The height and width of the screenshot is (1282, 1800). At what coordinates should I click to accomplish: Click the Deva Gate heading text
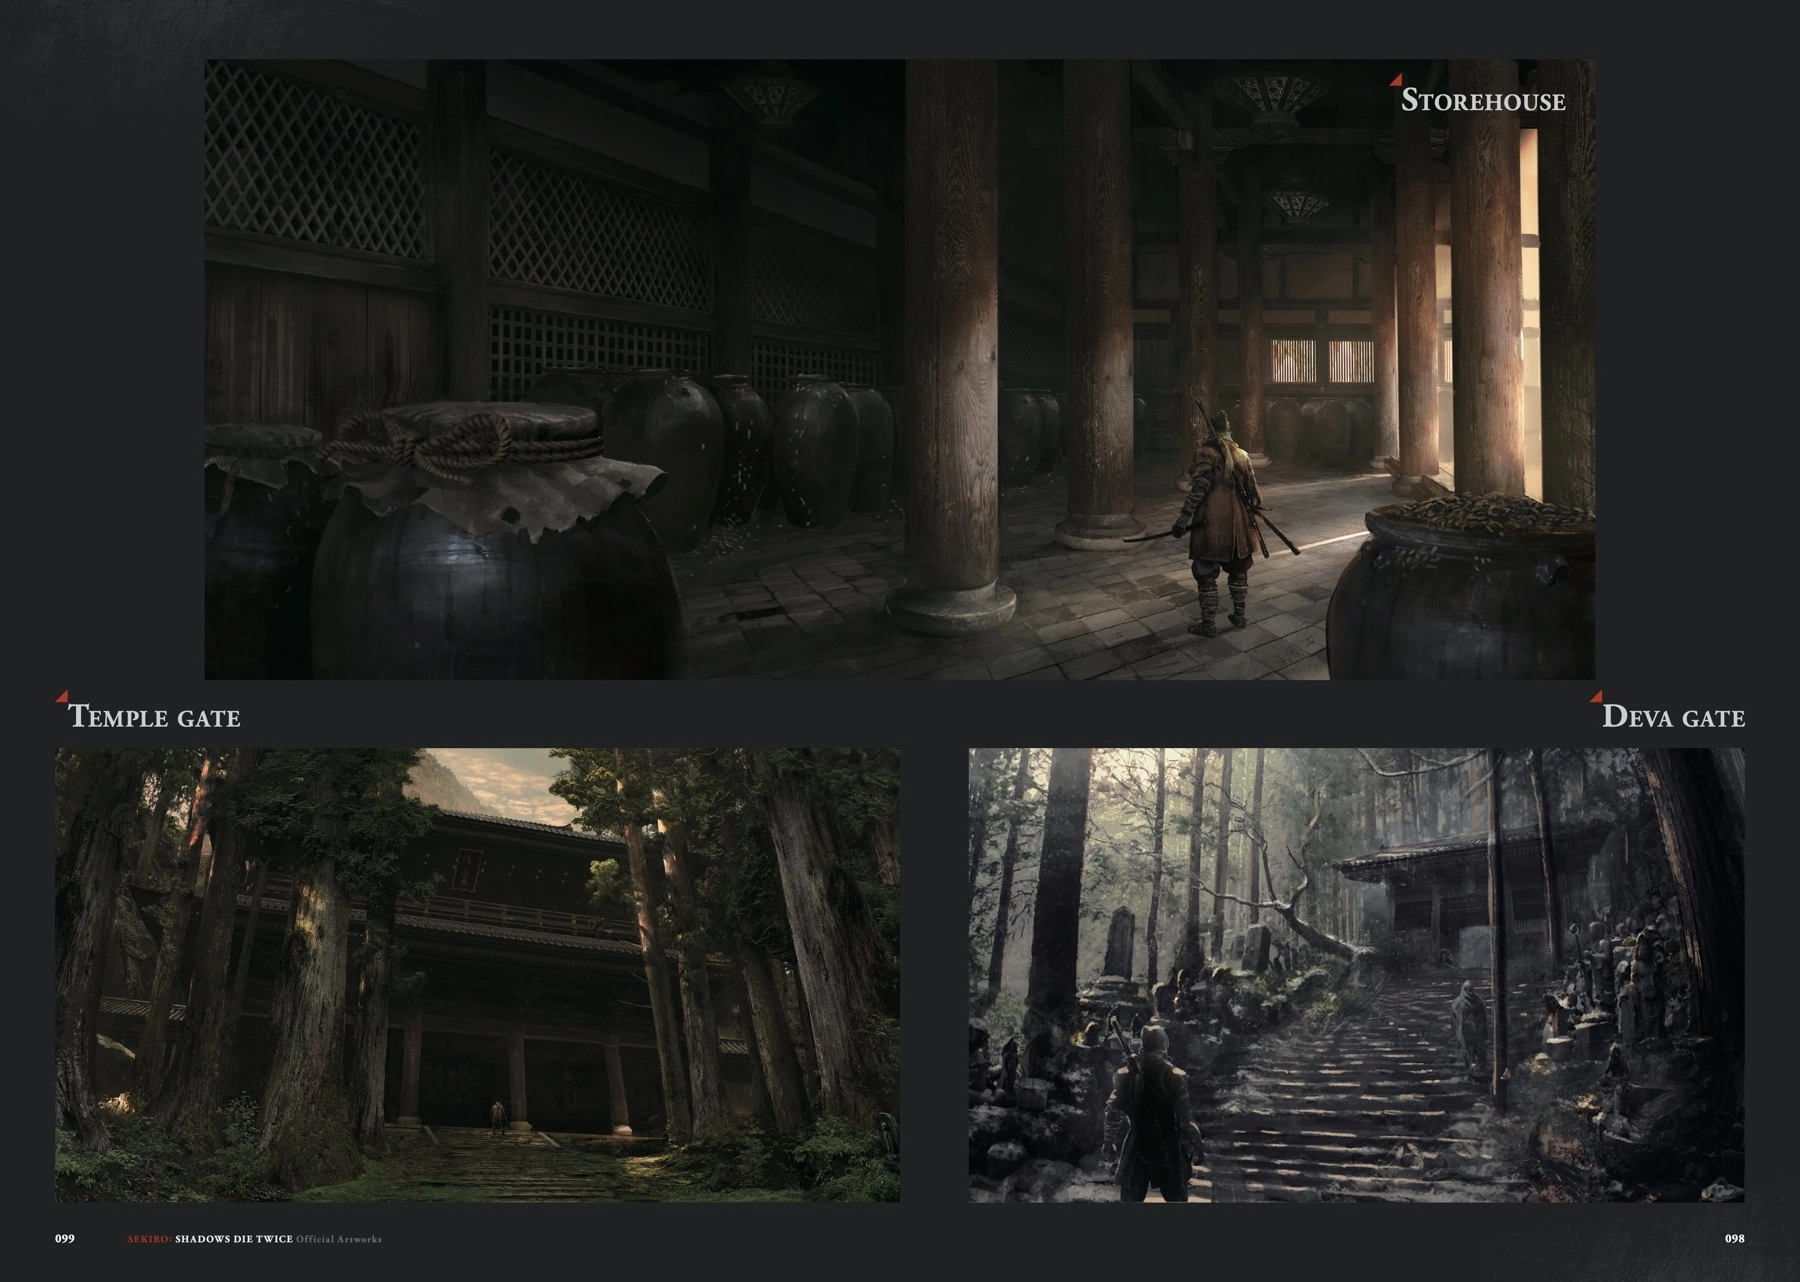coord(1673,716)
